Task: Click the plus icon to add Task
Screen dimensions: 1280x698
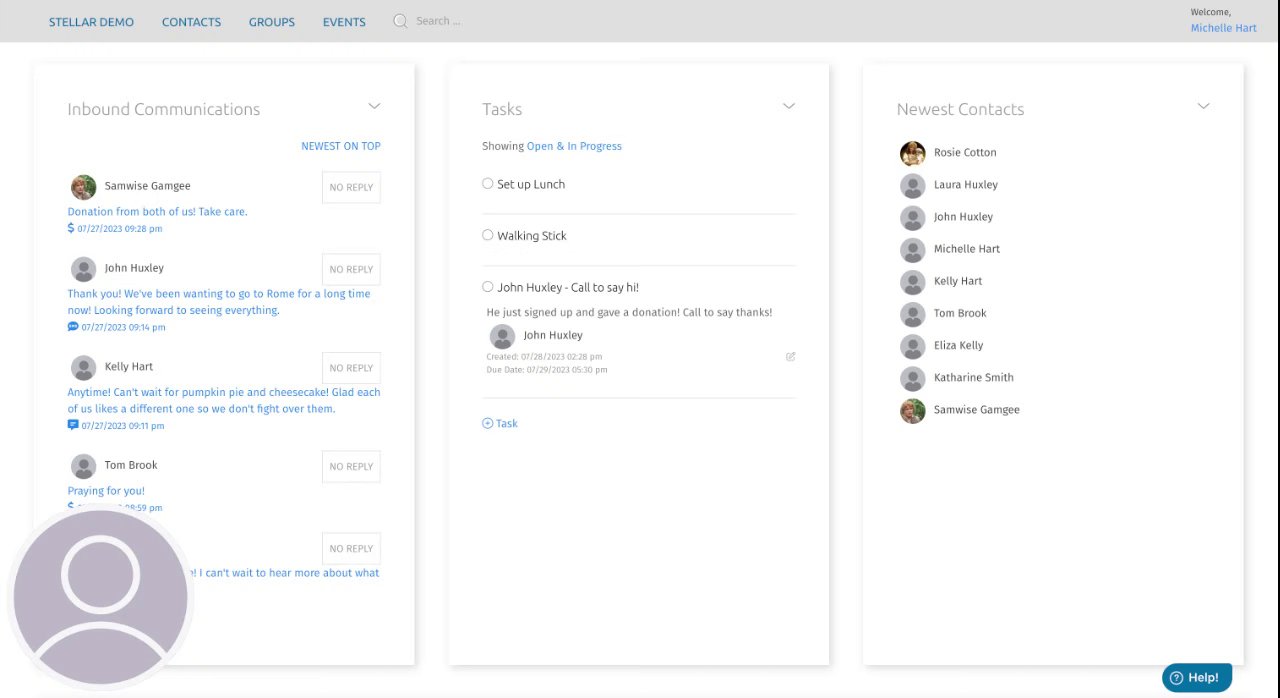Action: pyautogui.click(x=488, y=424)
